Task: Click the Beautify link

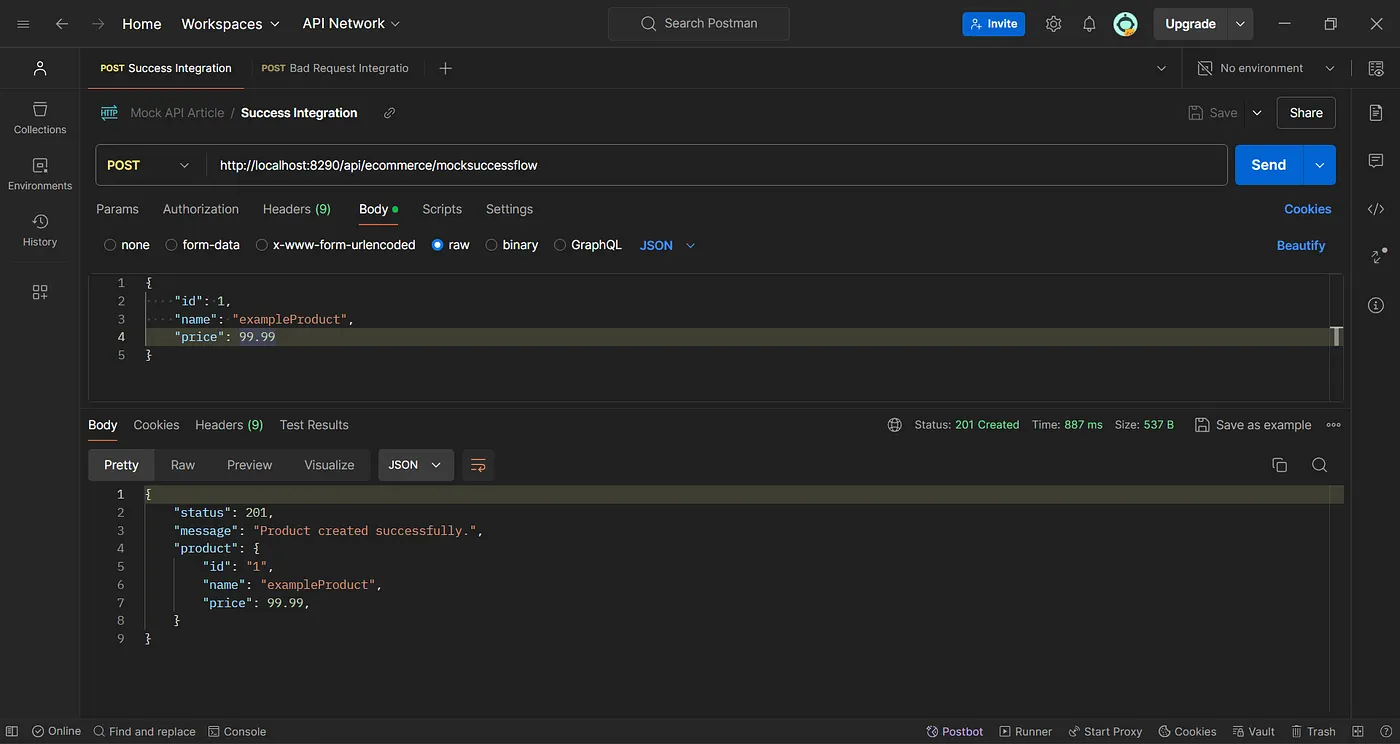Action: (x=1301, y=245)
